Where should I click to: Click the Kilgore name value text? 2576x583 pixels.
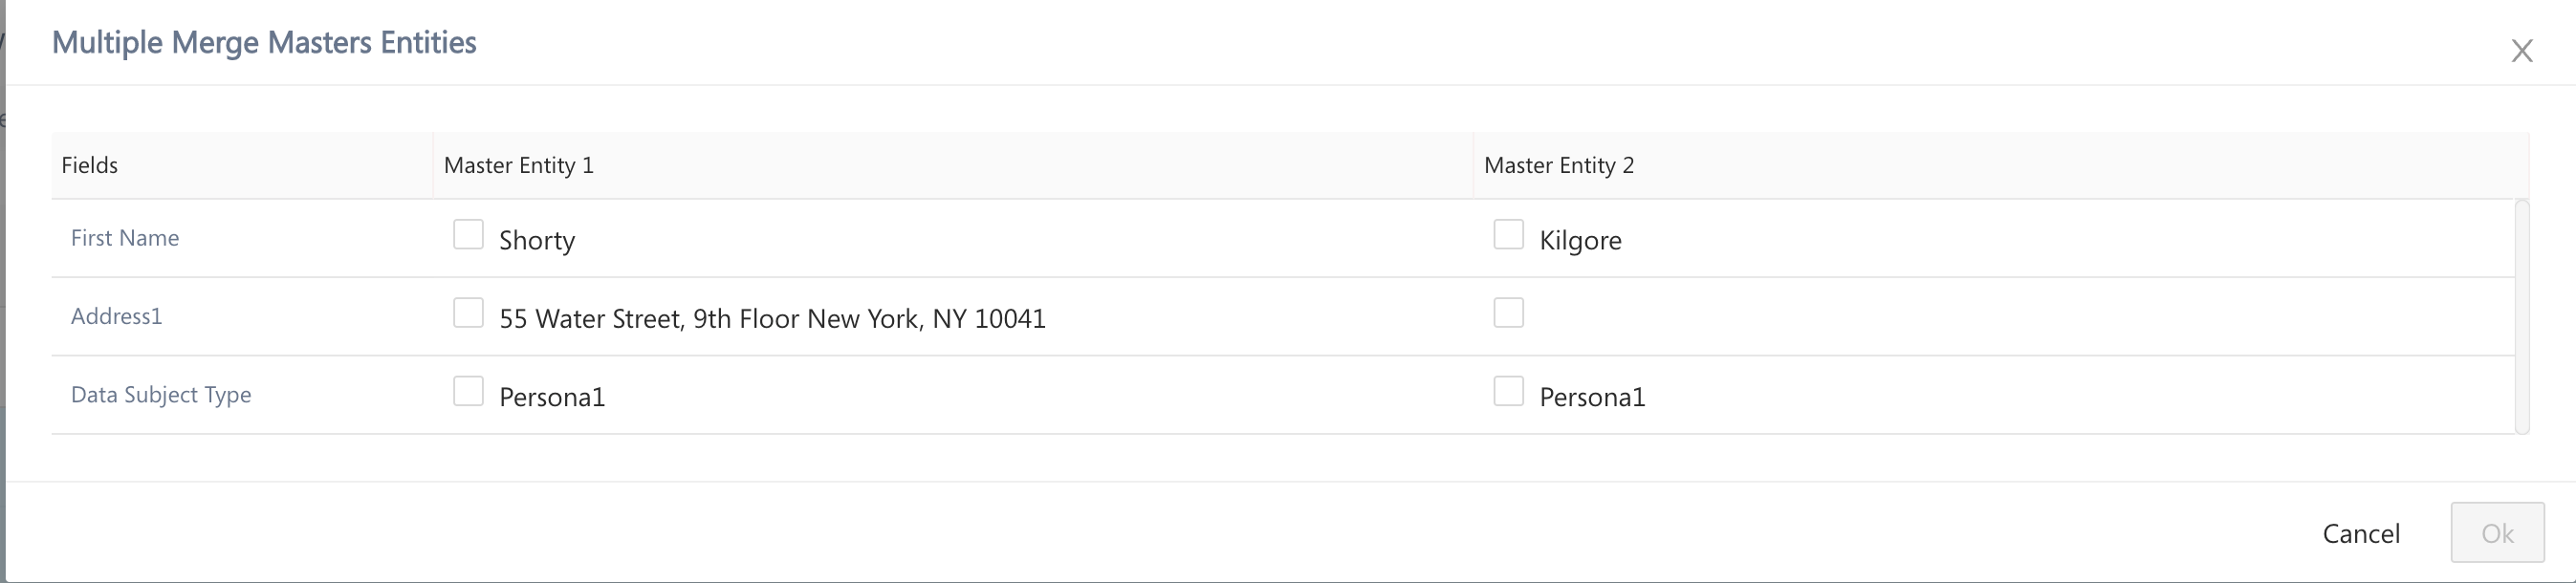pos(1580,240)
